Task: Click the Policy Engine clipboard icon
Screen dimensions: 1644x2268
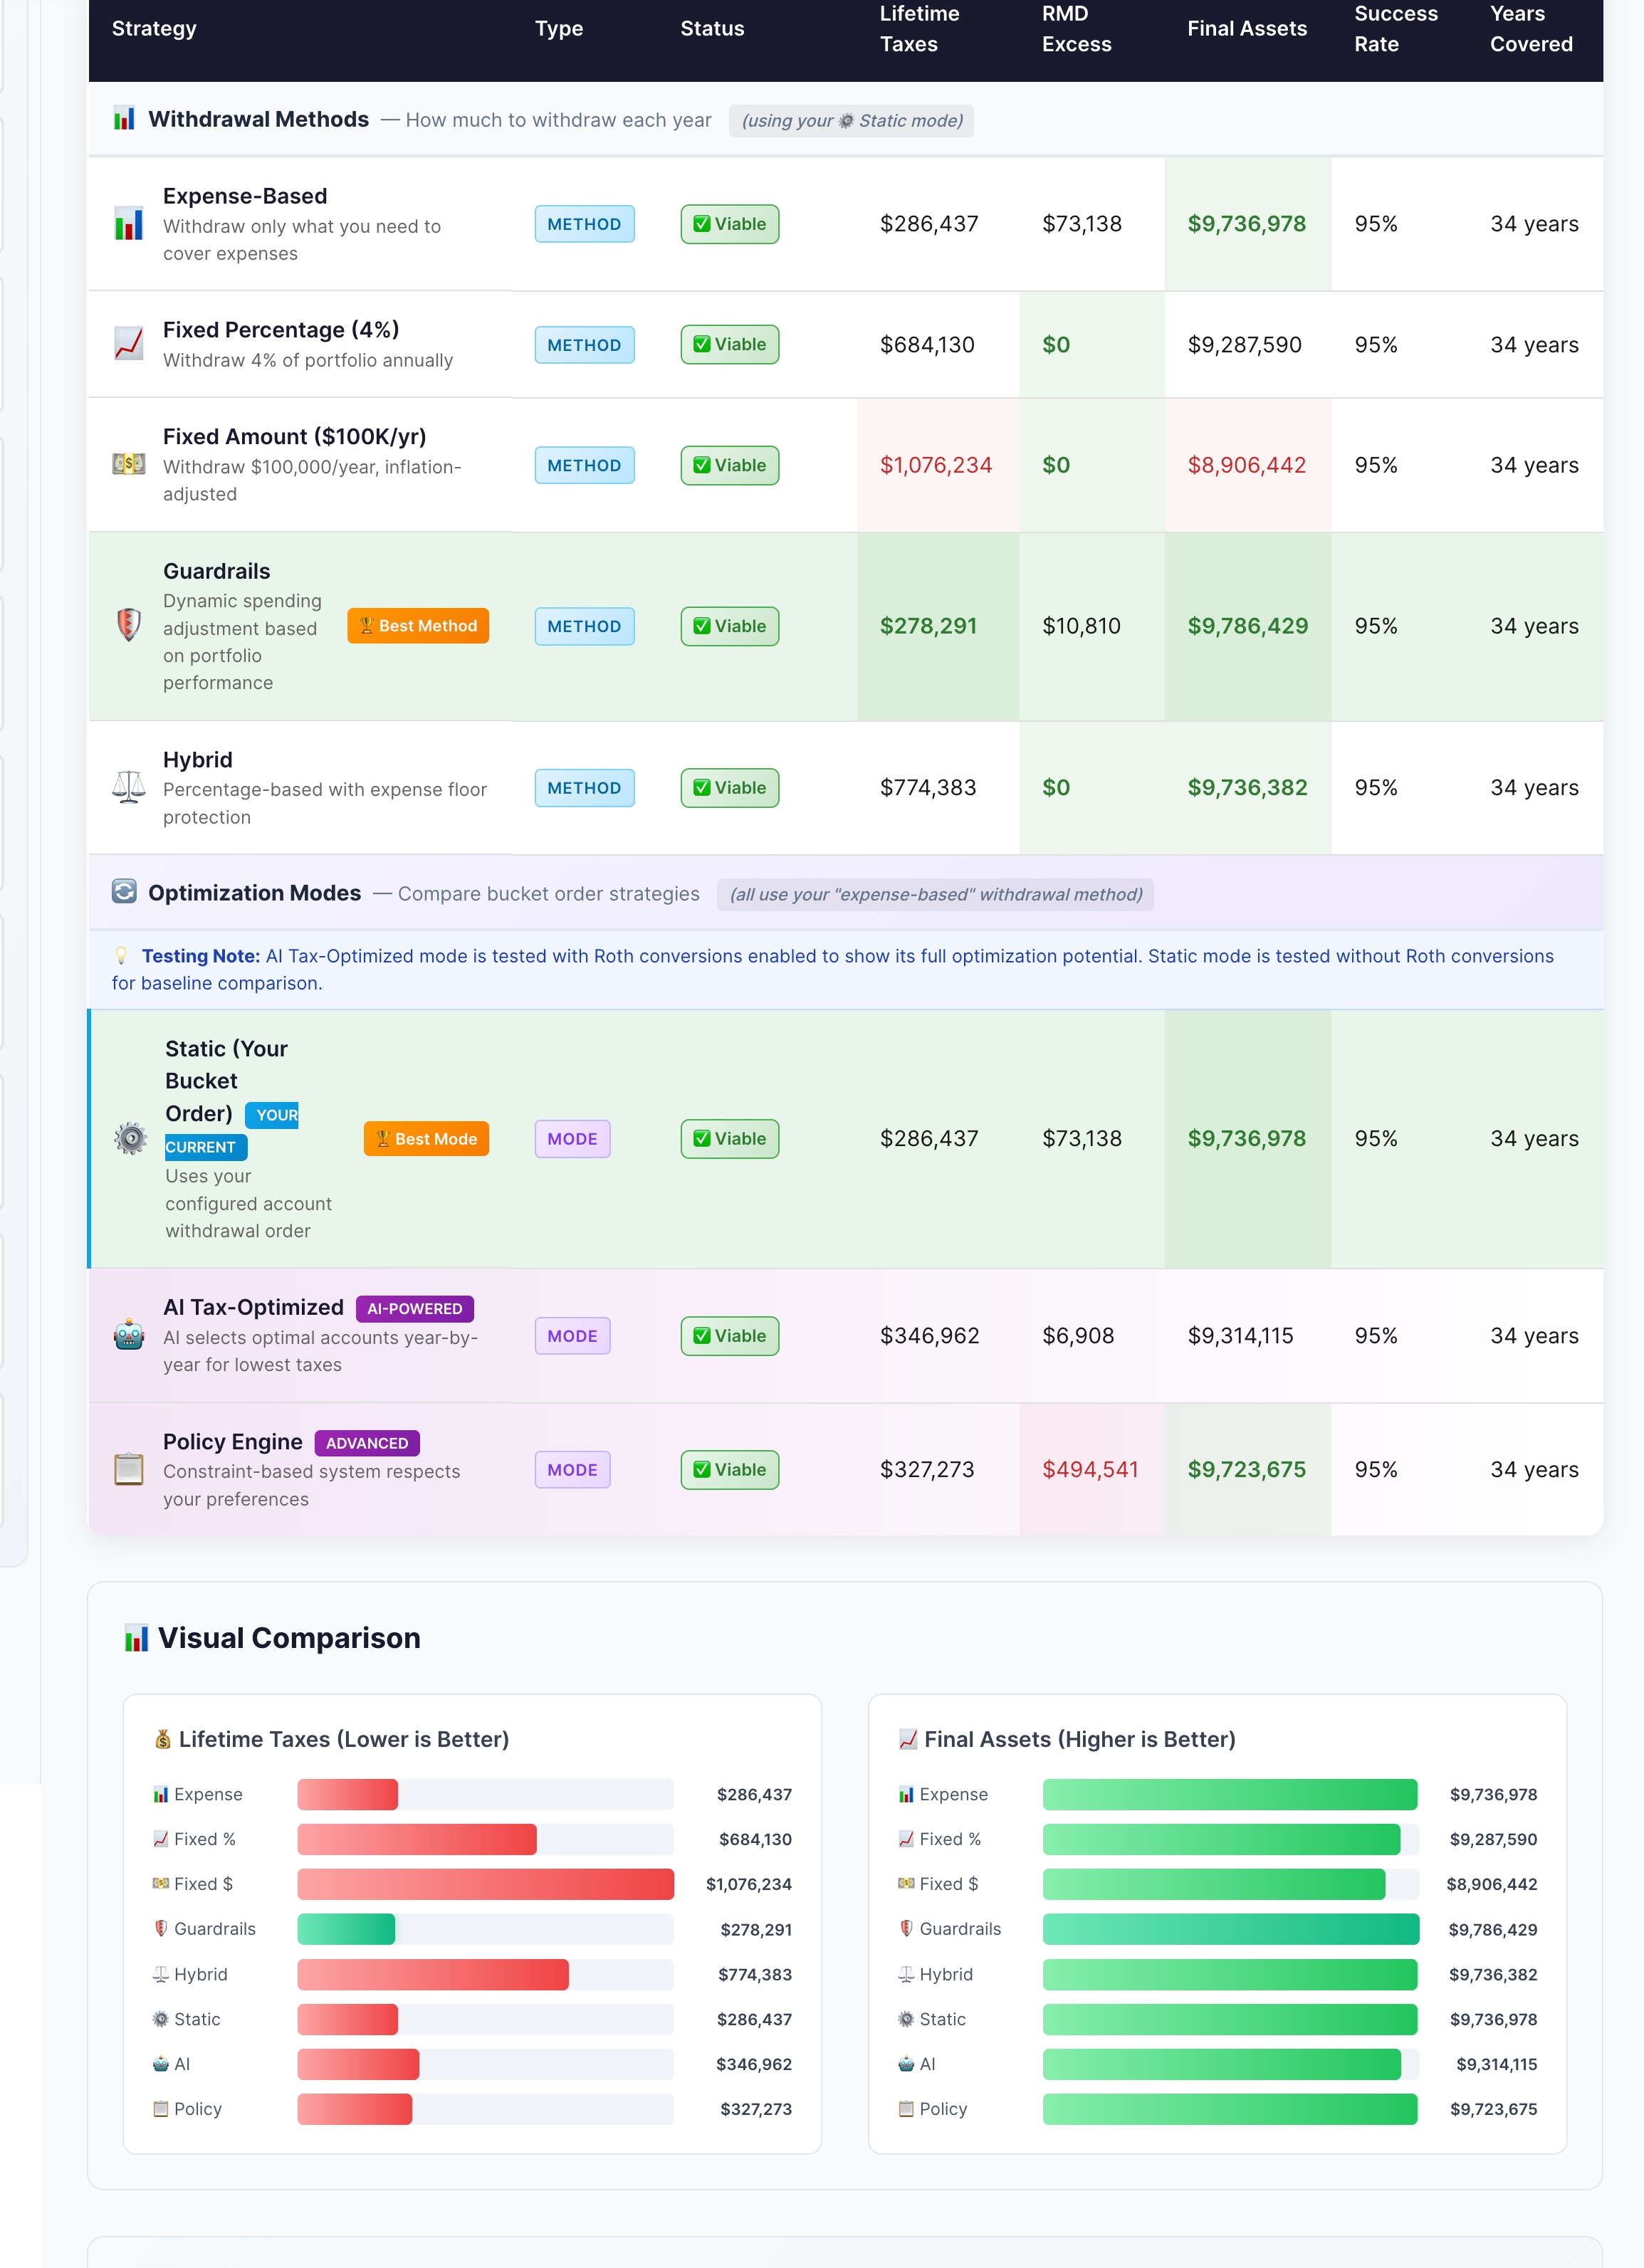Action: point(128,1469)
